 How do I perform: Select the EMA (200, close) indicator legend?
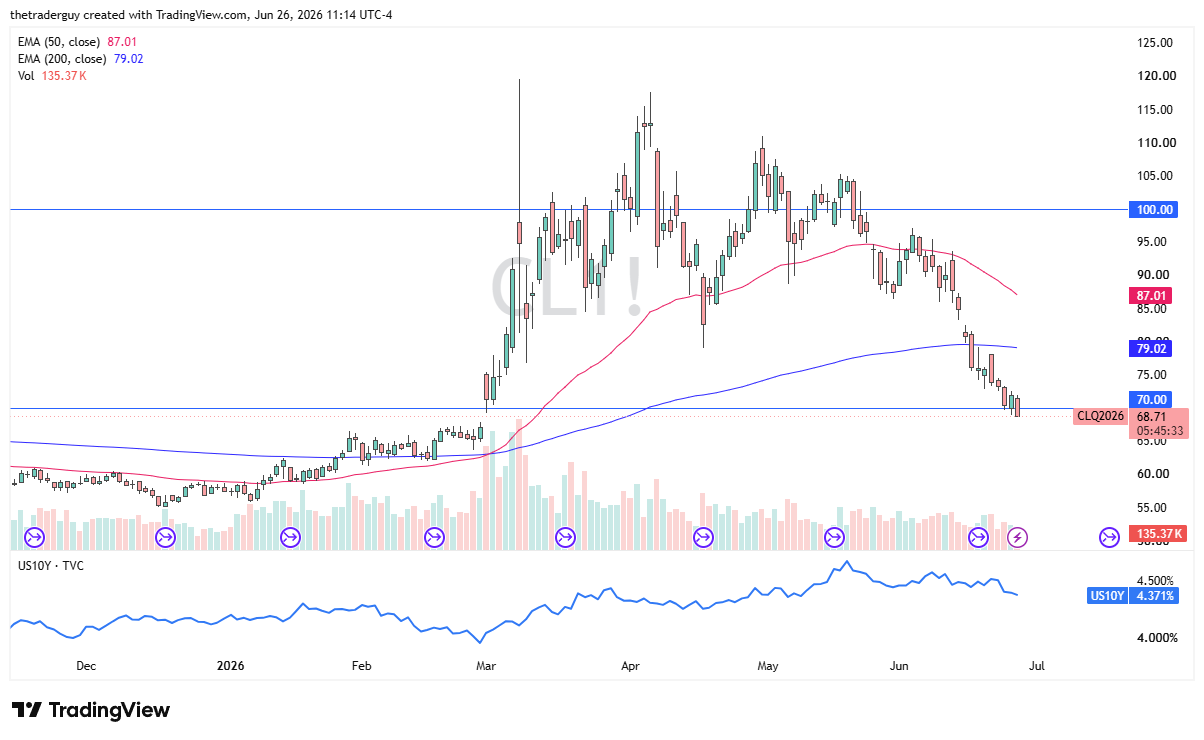(x=81, y=59)
